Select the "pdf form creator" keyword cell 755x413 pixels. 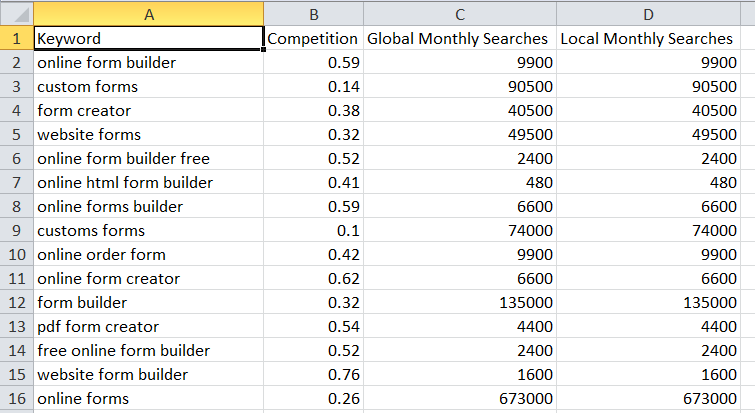pos(149,327)
